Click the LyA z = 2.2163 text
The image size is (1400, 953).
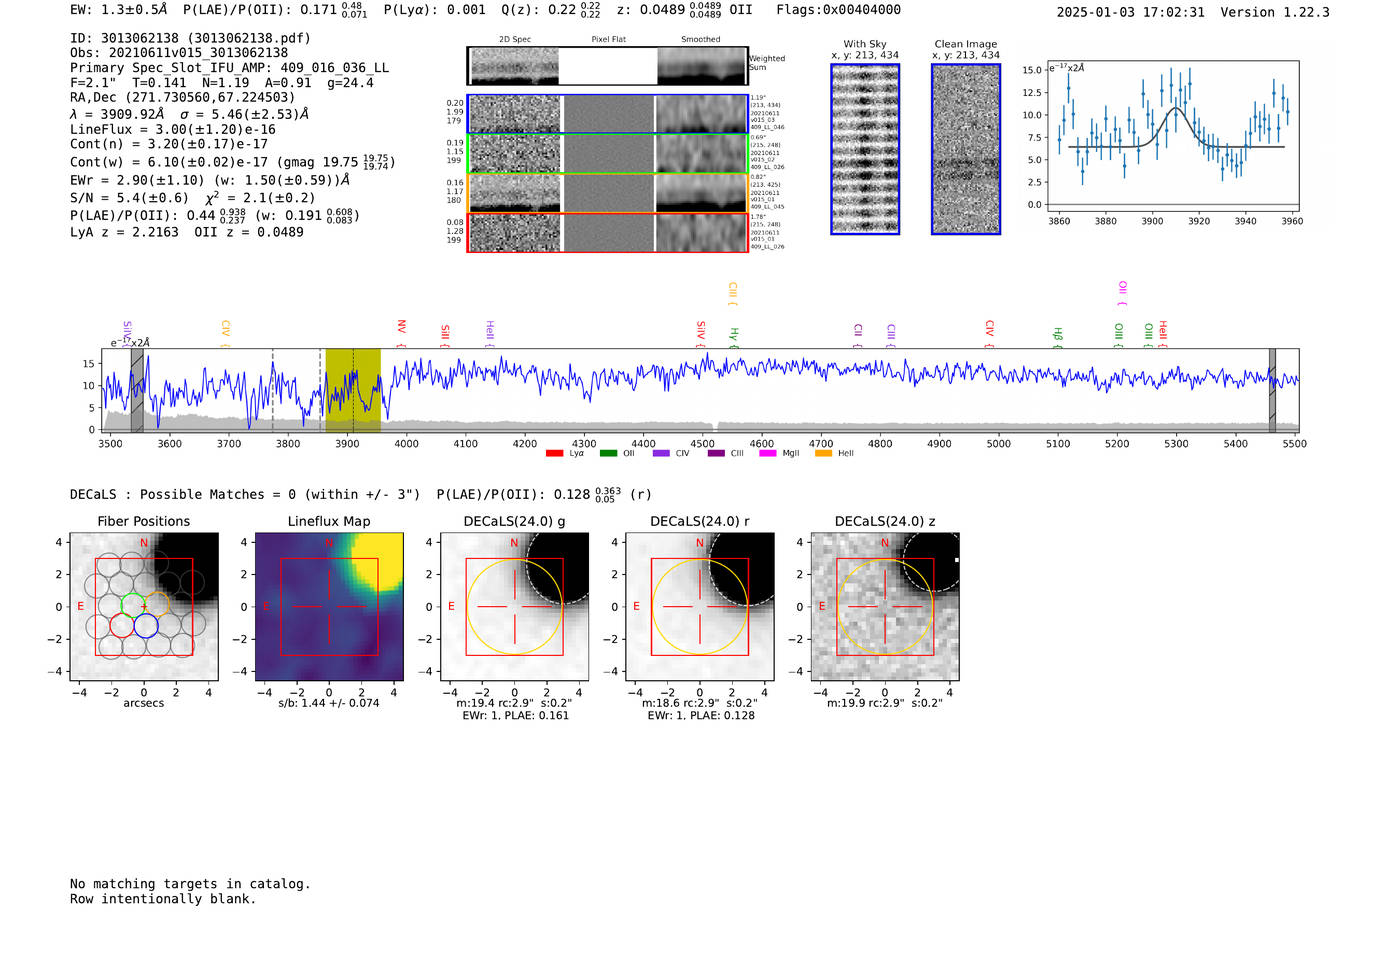pos(124,232)
